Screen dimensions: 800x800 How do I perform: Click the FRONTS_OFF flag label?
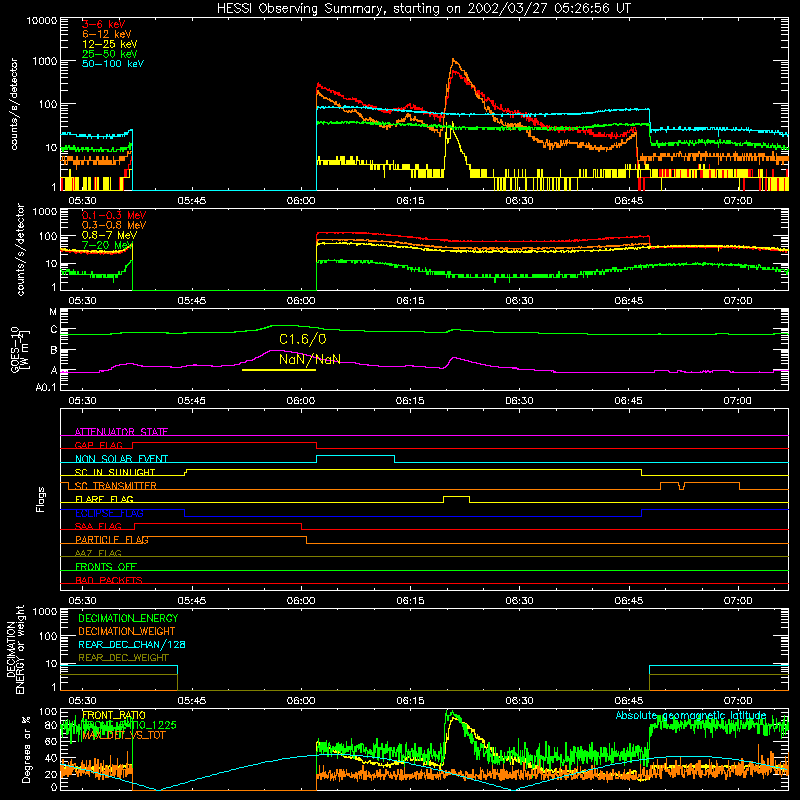click(106, 566)
